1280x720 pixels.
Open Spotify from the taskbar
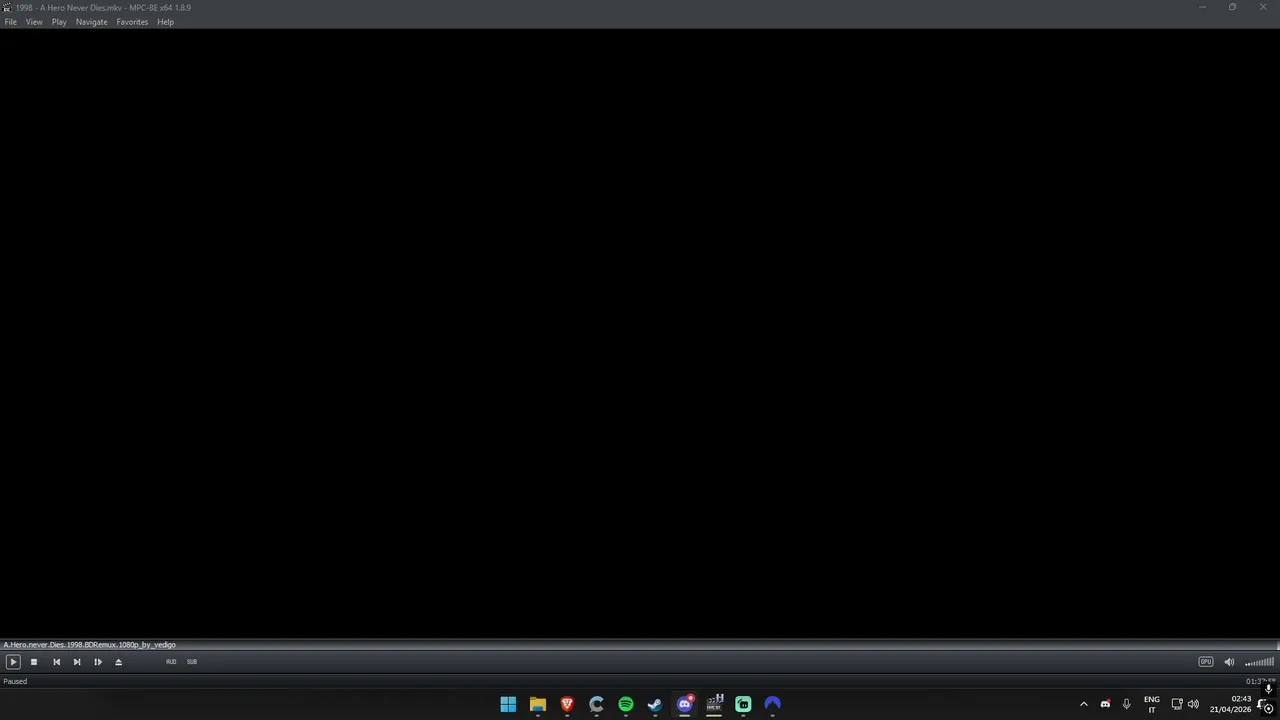click(626, 704)
